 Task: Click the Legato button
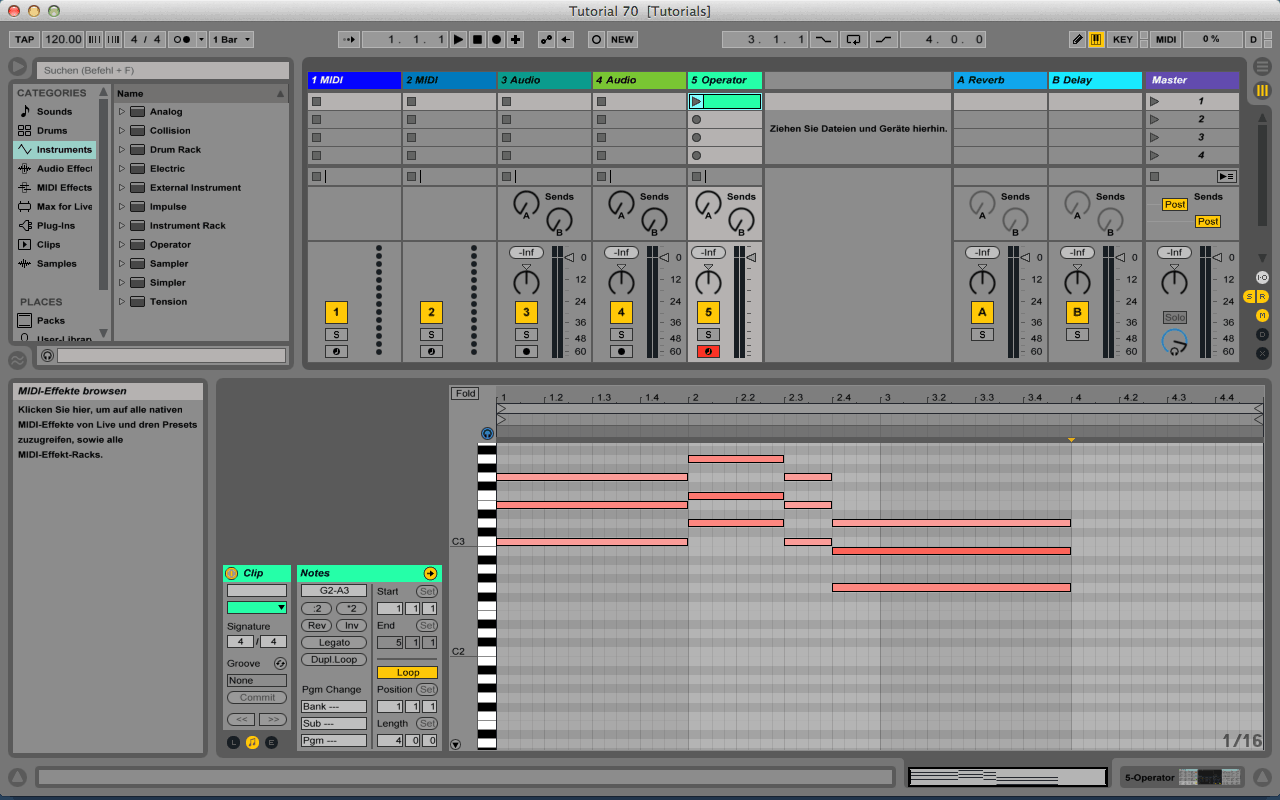click(334, 643)
